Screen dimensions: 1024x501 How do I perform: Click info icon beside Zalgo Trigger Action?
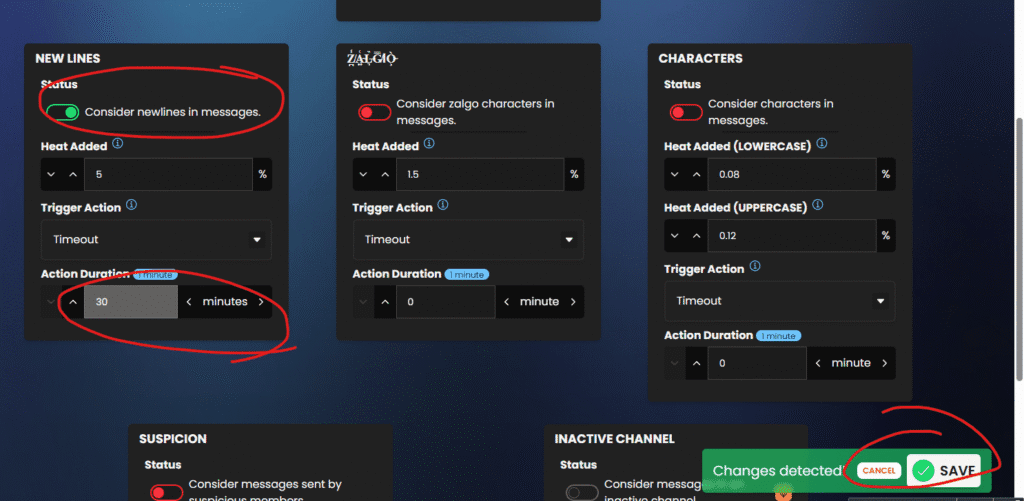pos(444,206)
